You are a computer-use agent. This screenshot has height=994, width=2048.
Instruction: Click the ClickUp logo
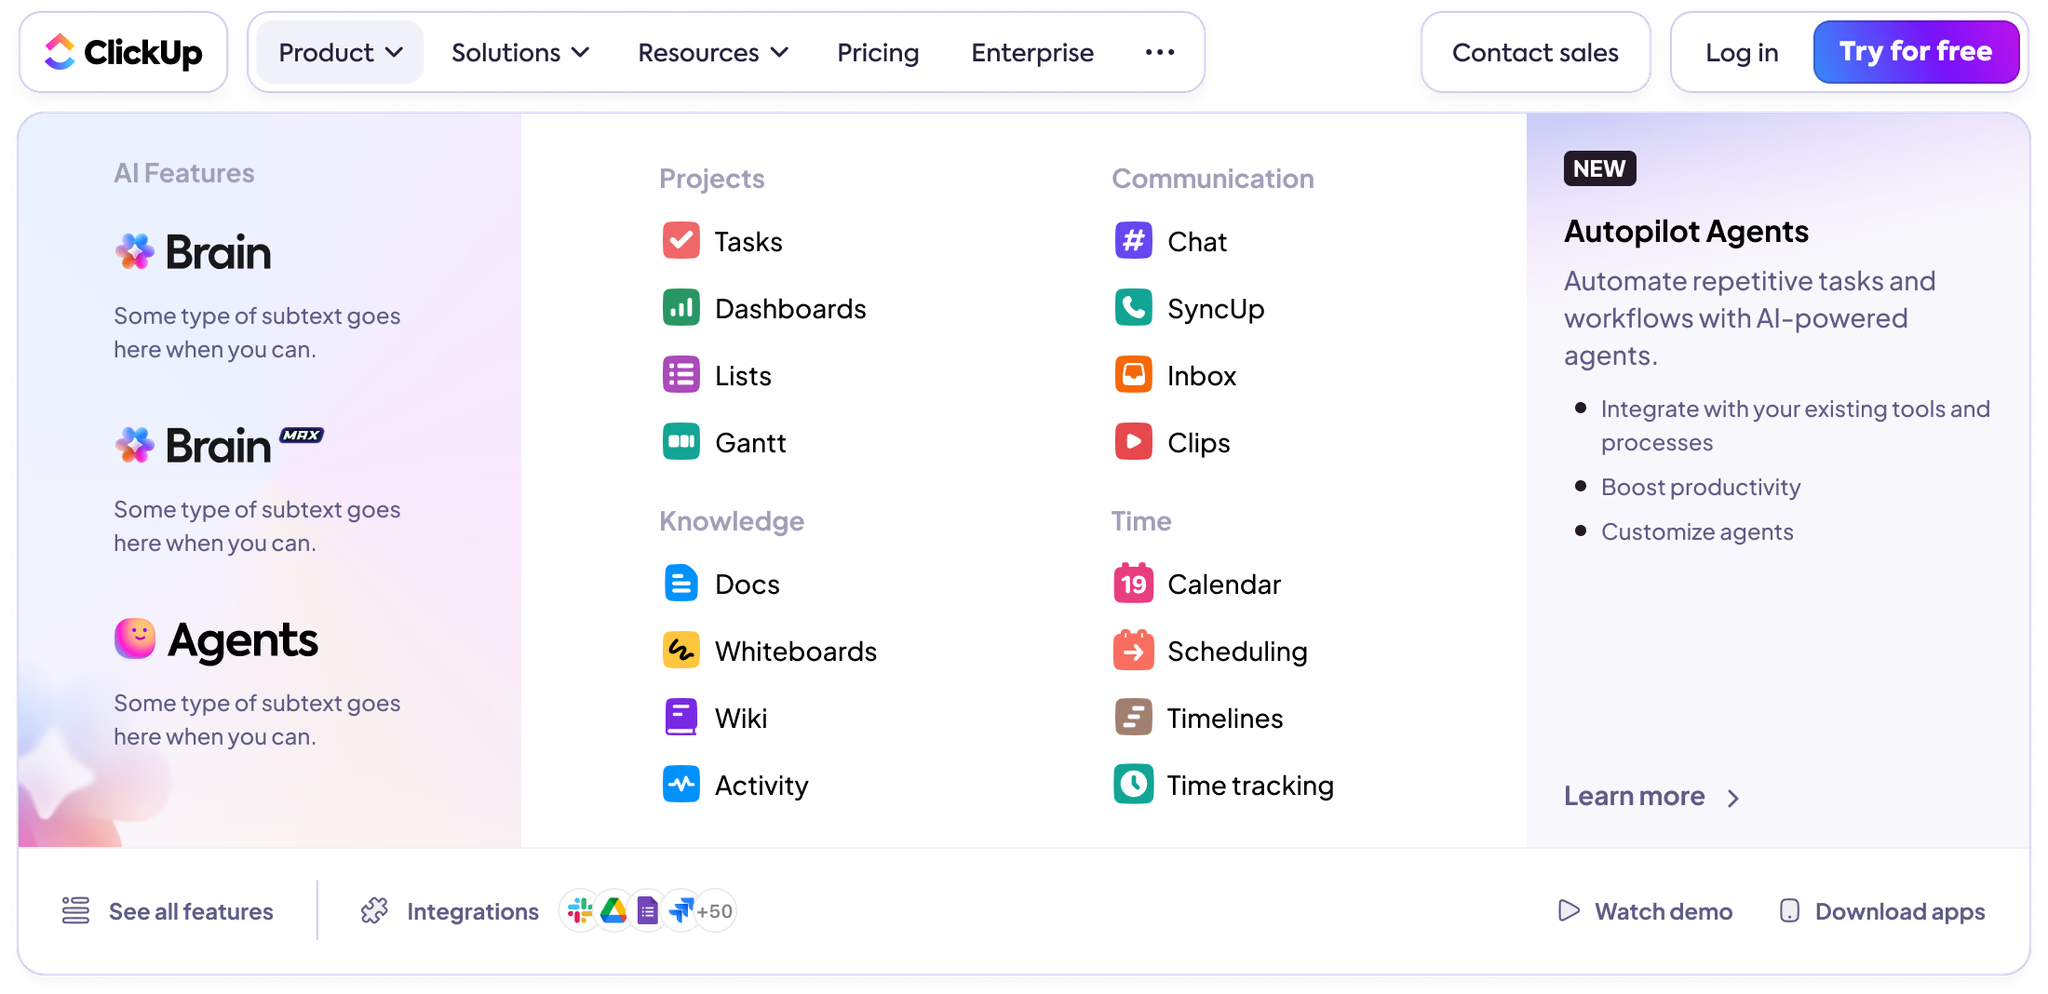tap(123, 52)
